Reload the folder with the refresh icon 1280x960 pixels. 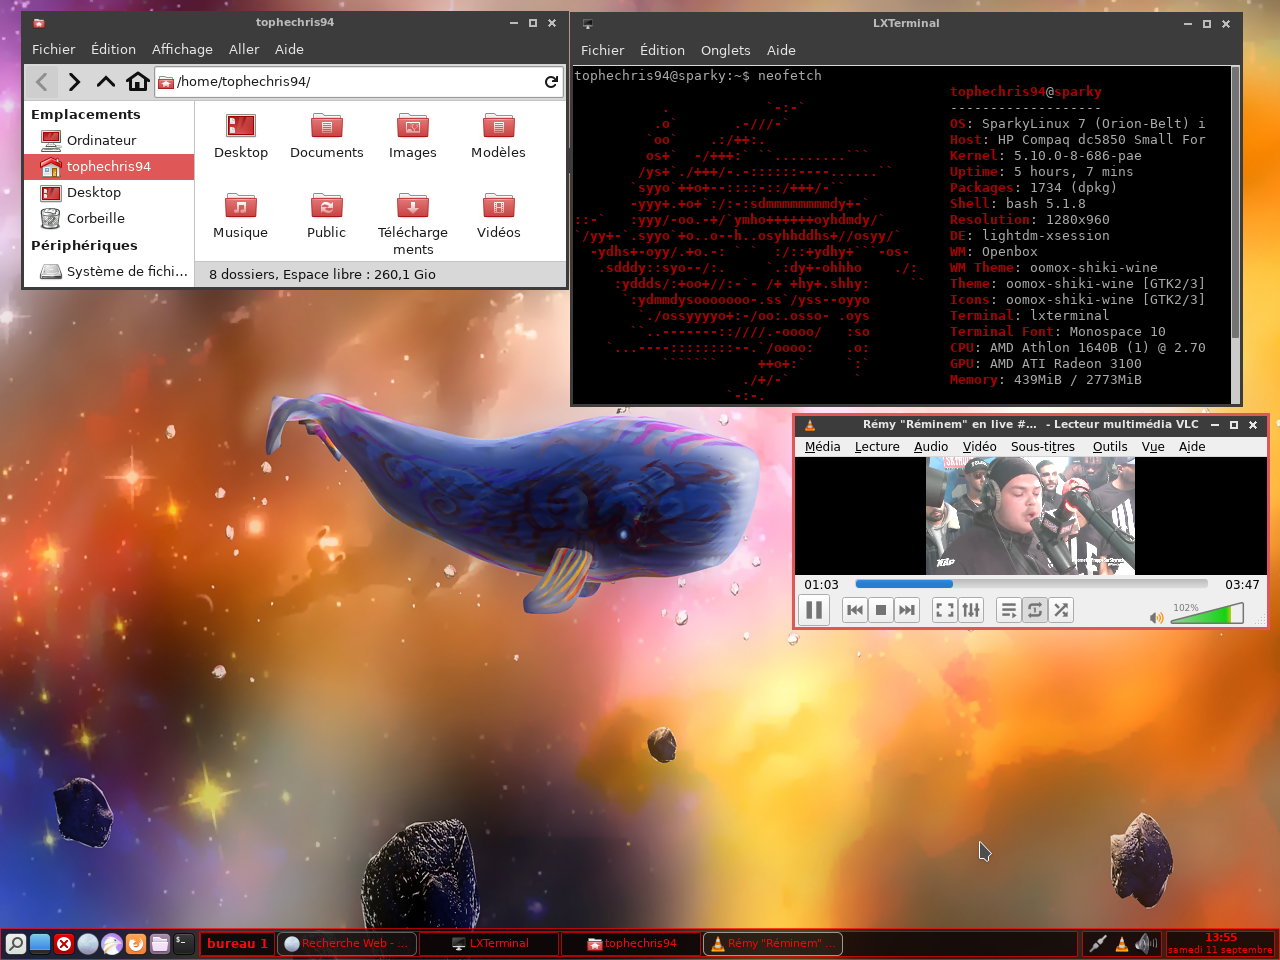pyautogui.click(x=551, y=82)
